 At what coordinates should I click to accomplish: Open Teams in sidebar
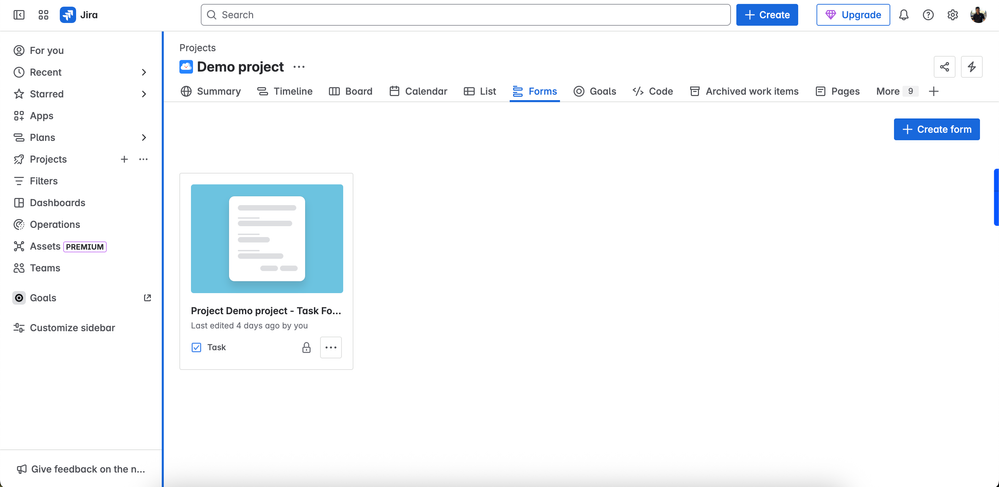tap(81, 268)
